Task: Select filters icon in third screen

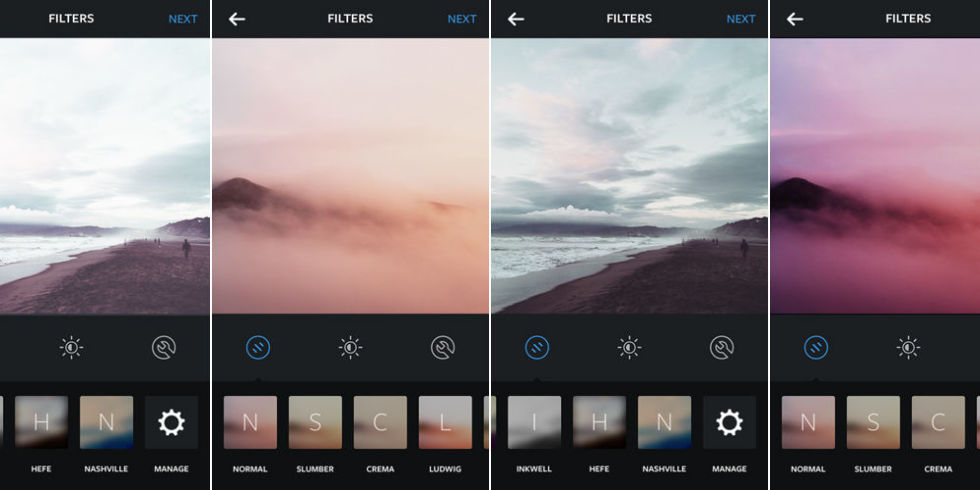Action: 537,348
